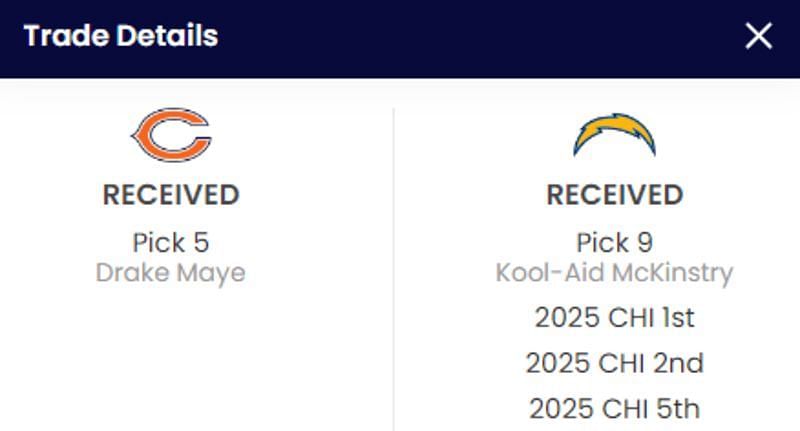Close the Trade Details dialog
The image size is (800, 431).
coord(759,36)
